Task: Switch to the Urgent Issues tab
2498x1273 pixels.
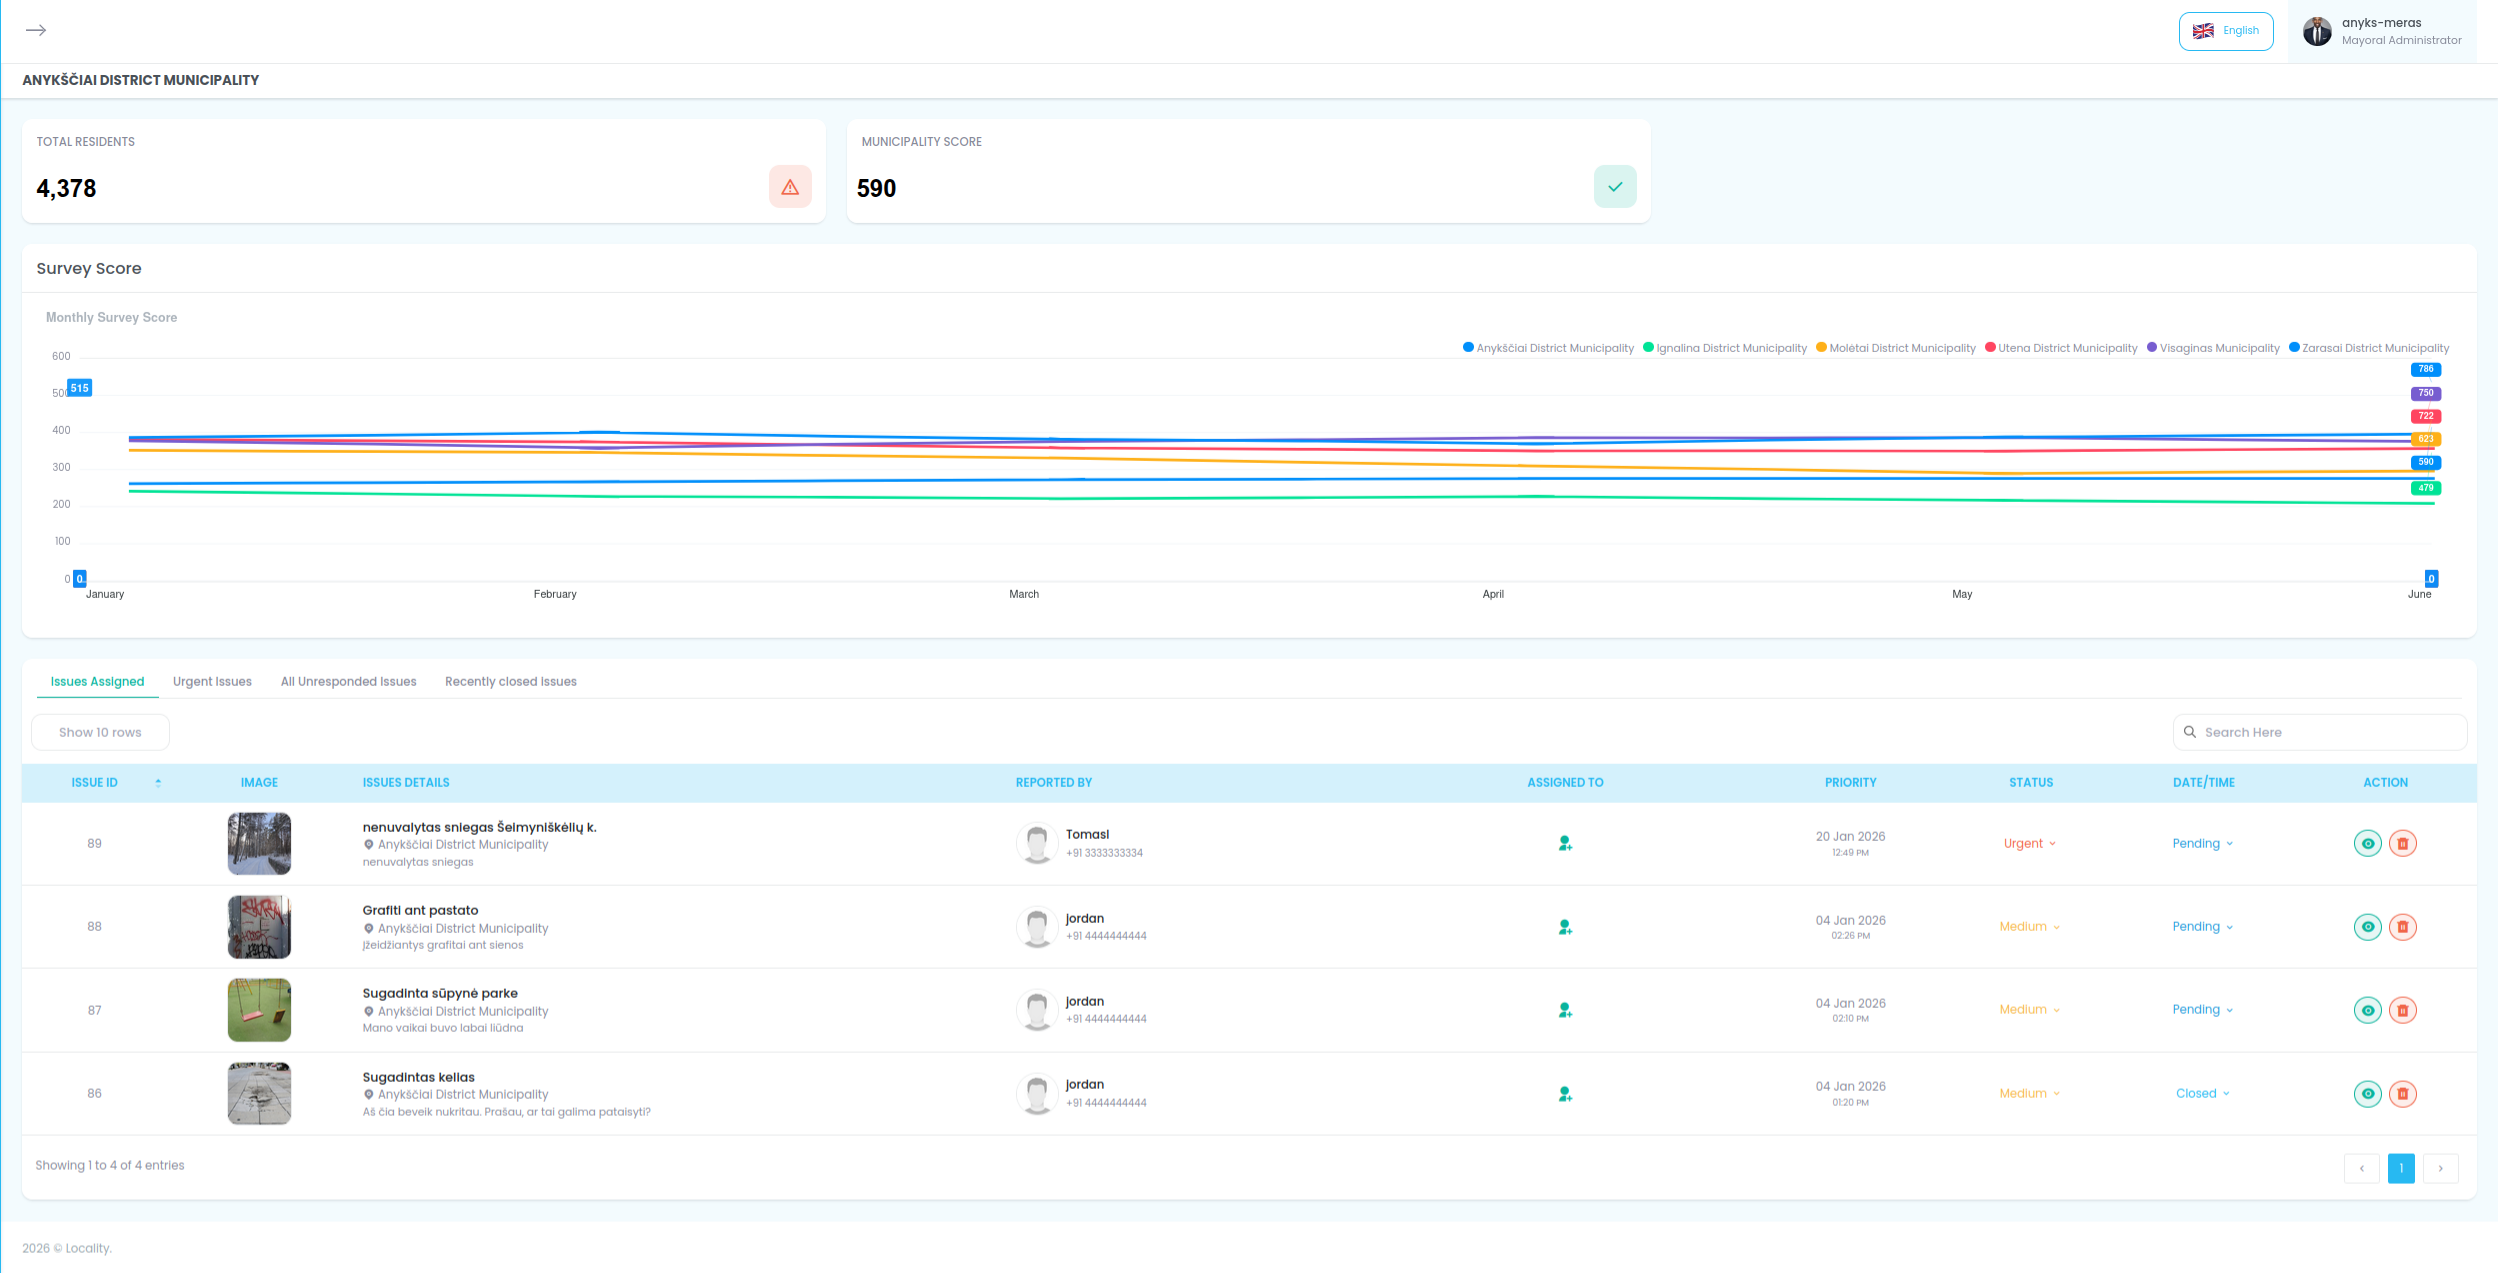Action: (x=211, y=681)
